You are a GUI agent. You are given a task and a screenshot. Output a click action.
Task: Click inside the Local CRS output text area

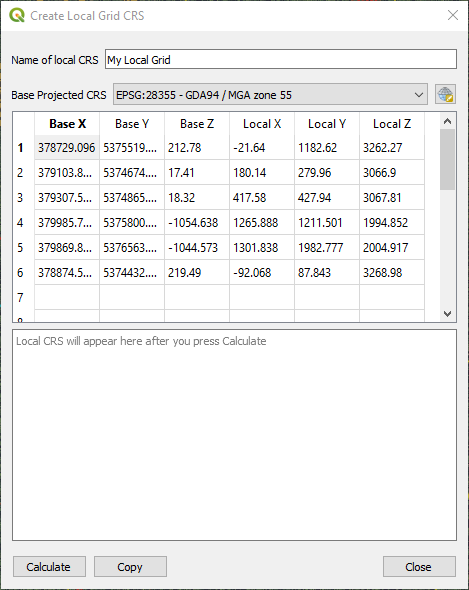click(234, 435)
